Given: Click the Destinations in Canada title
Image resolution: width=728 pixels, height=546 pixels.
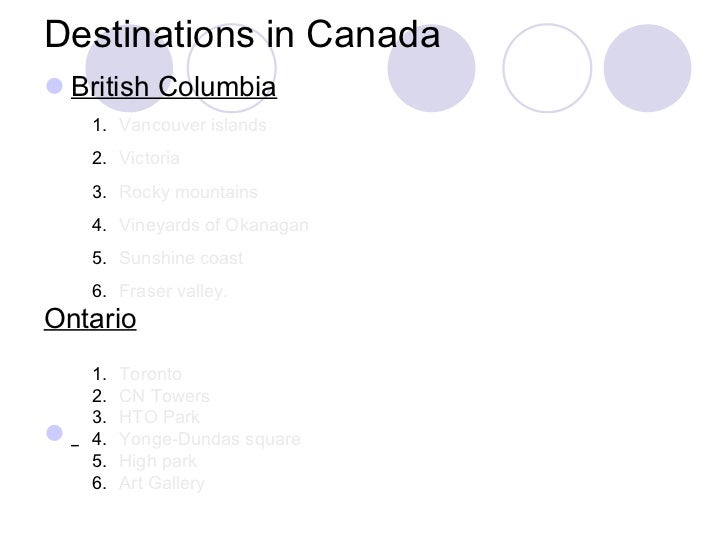Looking at the screenshot, I should [x=242, y=34].
